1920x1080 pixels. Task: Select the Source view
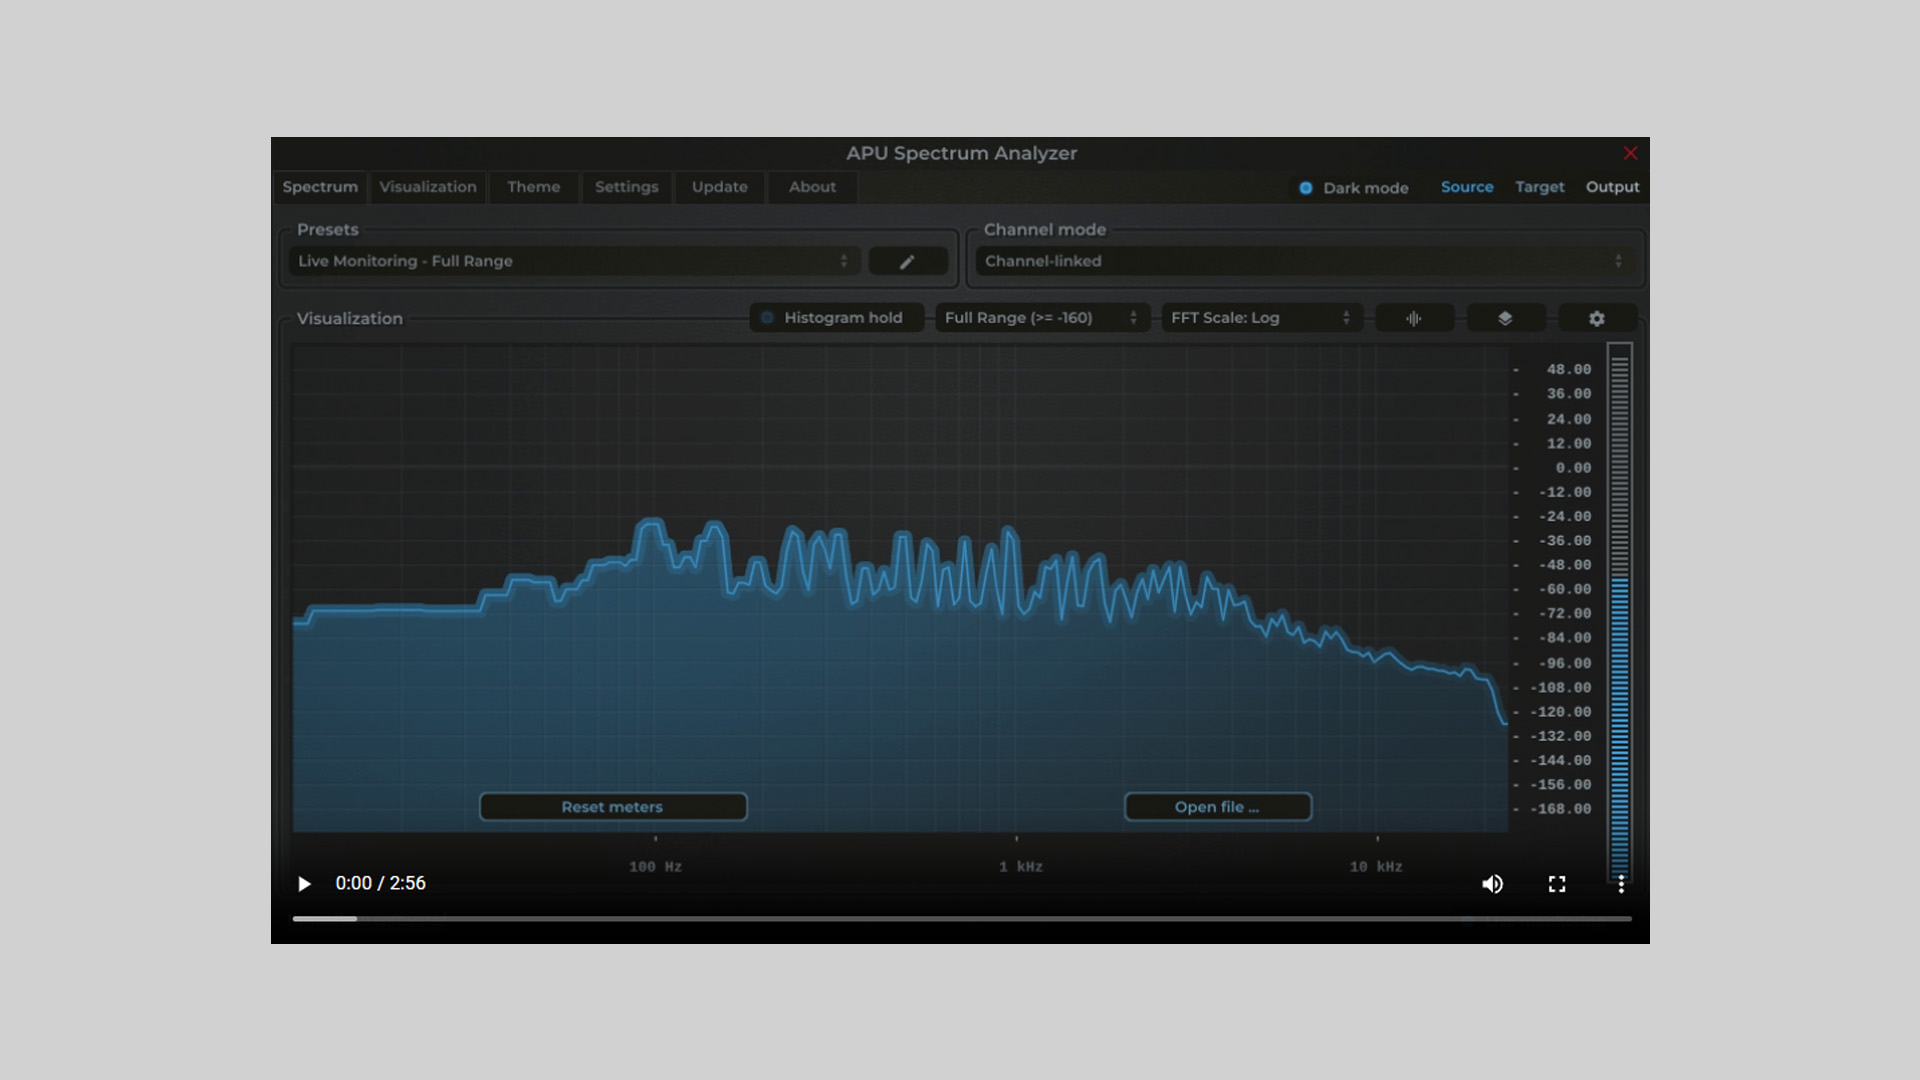click(x=1467, y=187)
